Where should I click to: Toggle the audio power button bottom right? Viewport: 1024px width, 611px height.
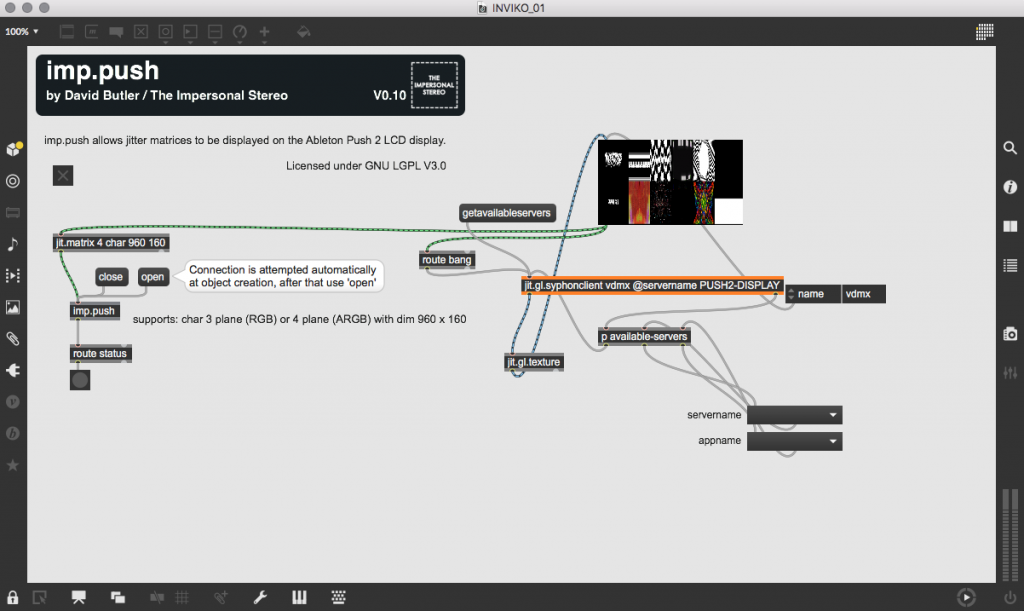pyautogui.click(x=1010, y=597)
